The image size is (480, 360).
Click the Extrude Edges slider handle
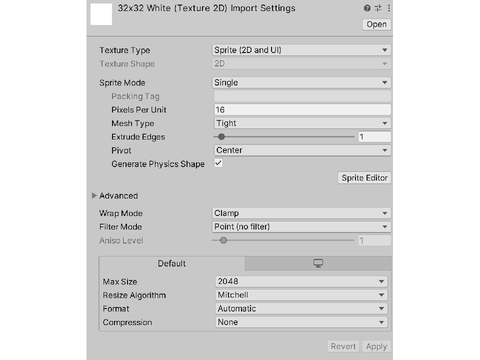pos(221,137)
